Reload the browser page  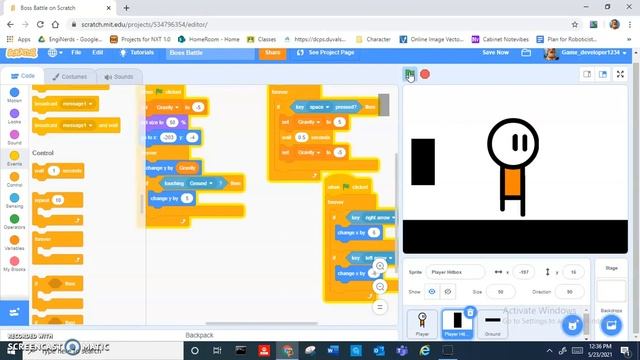[x=40, y=24]
